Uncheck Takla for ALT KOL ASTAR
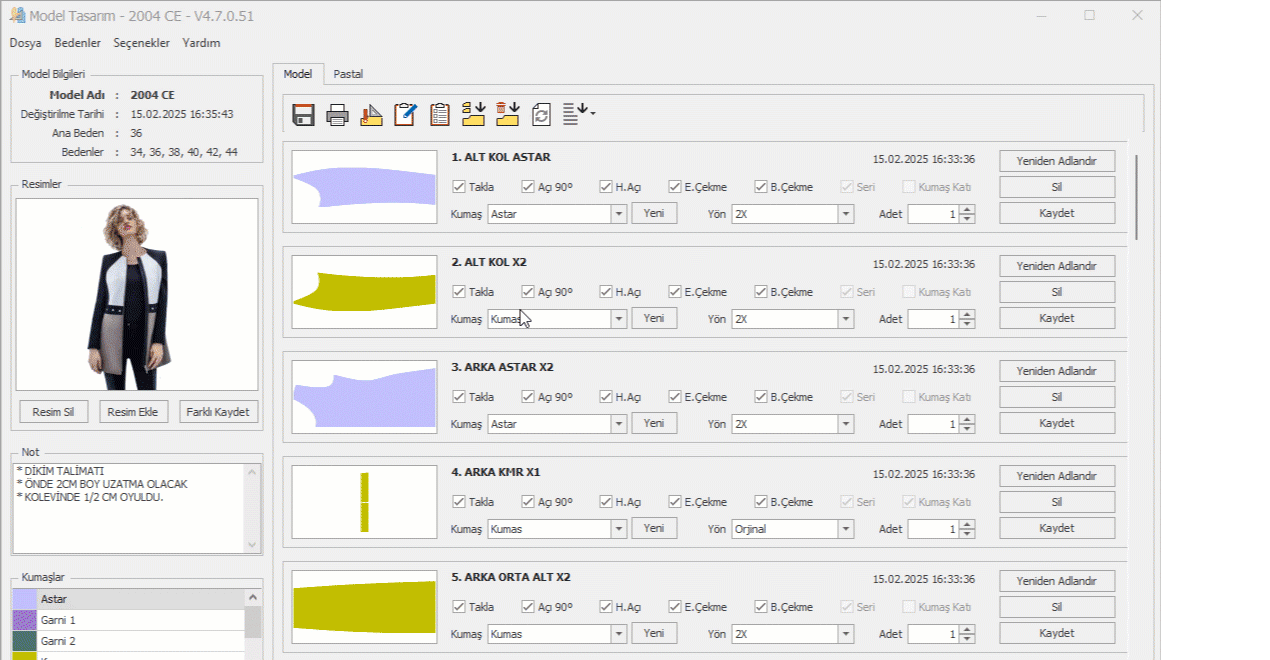Screen dimensions: 1270x660 [459, 187]
